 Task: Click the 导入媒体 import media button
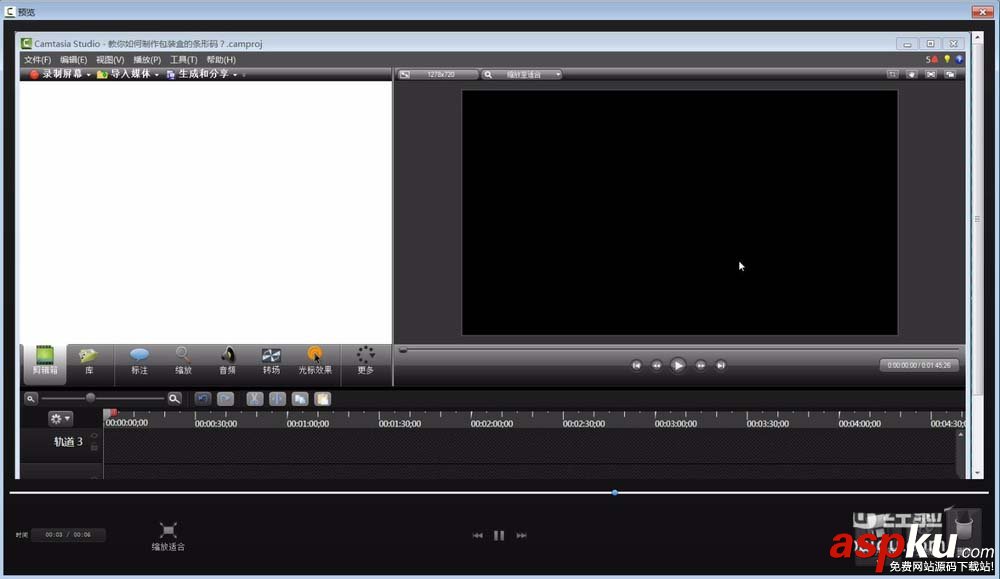124,74
